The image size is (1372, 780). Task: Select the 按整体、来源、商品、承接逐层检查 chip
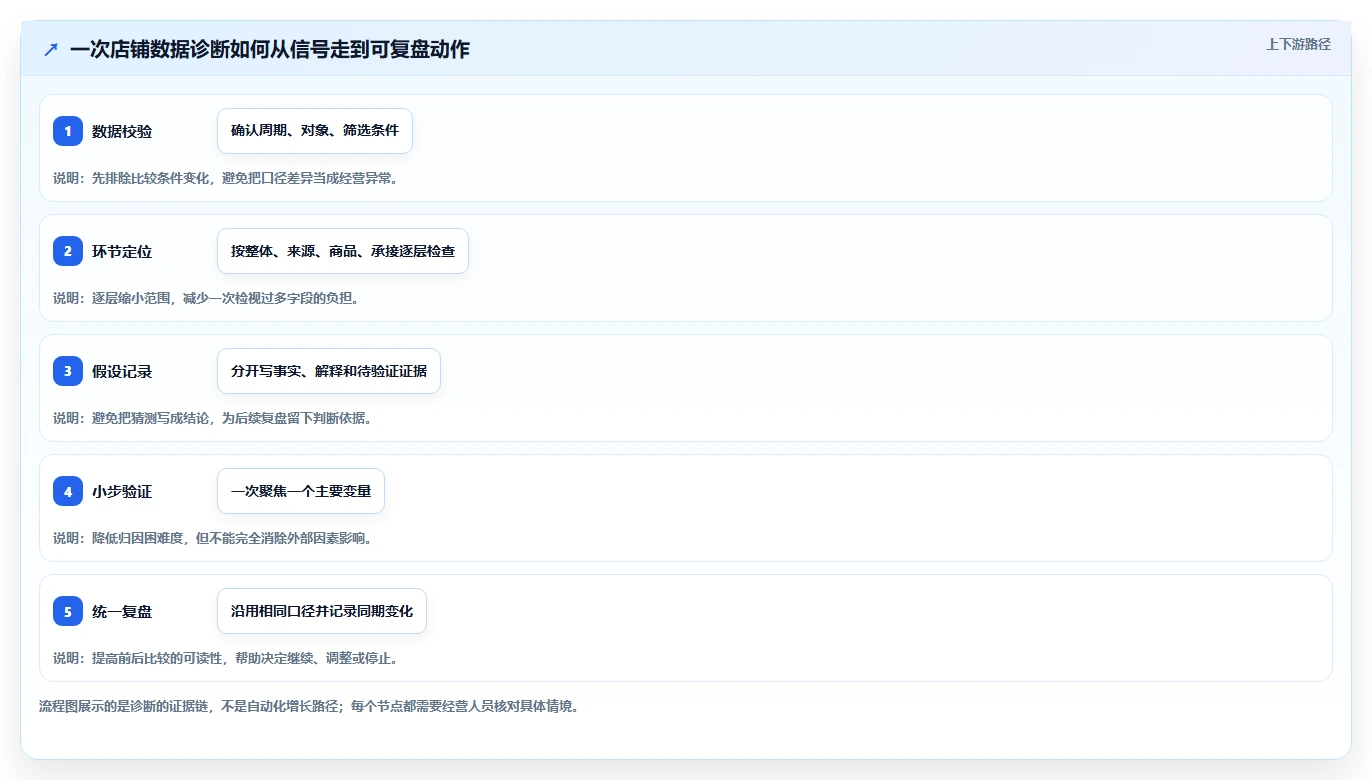[343, 251]
